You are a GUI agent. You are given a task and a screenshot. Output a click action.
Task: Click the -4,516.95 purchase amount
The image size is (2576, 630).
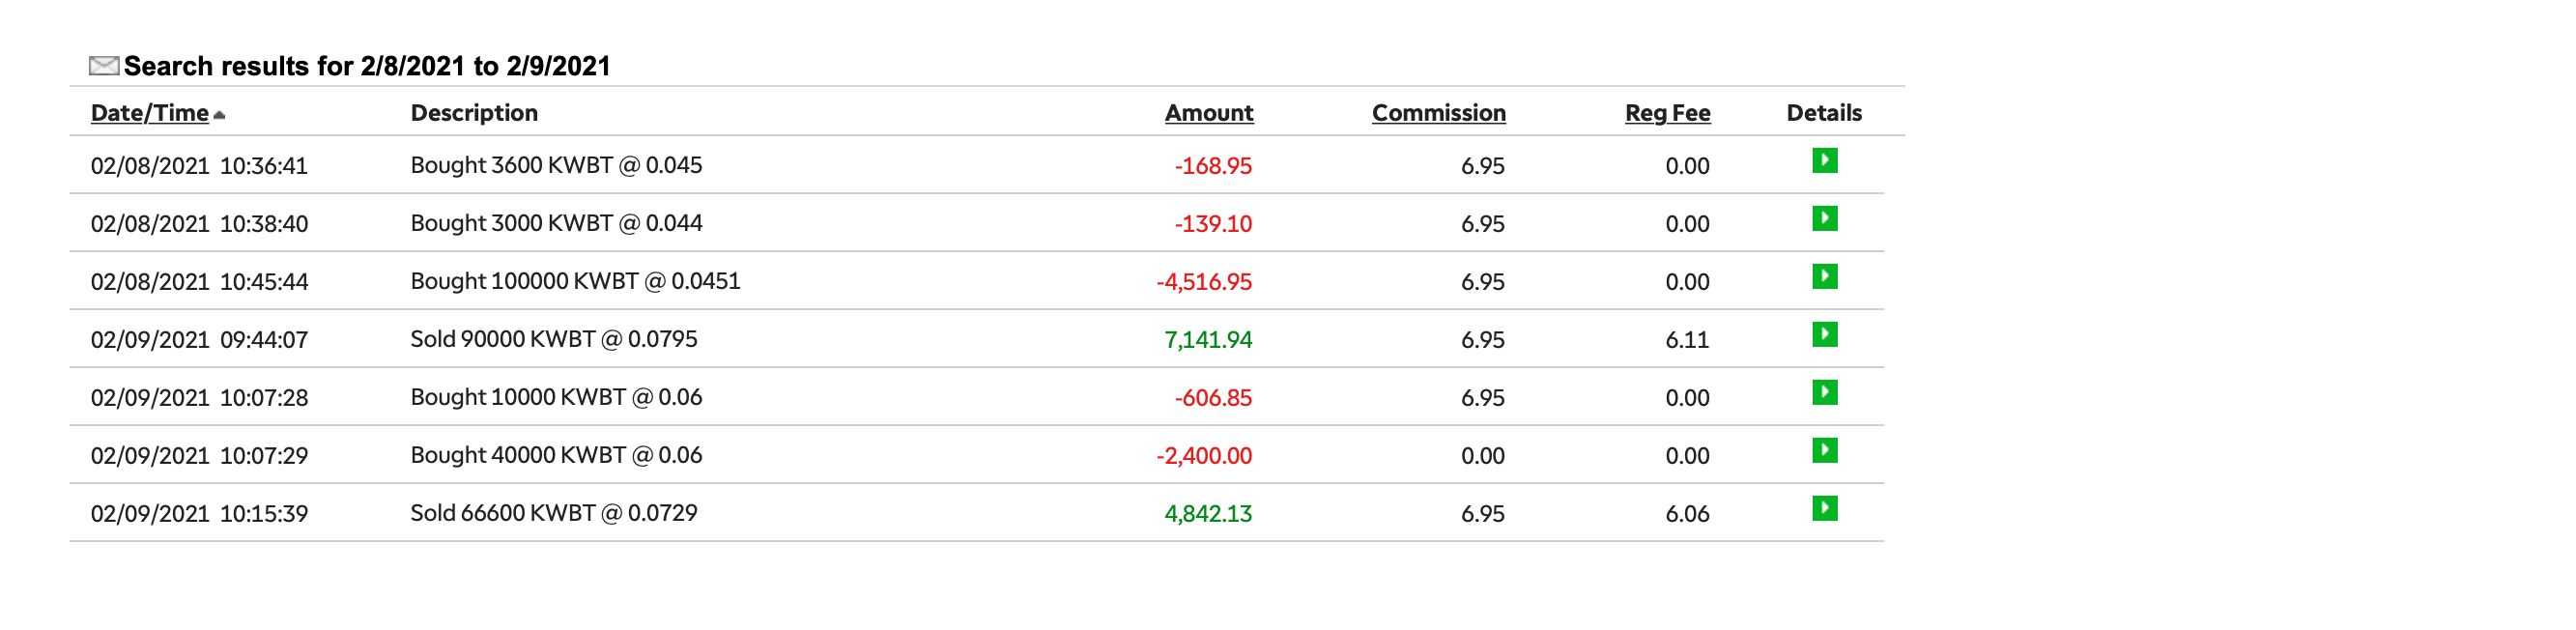coord(1203,282)
